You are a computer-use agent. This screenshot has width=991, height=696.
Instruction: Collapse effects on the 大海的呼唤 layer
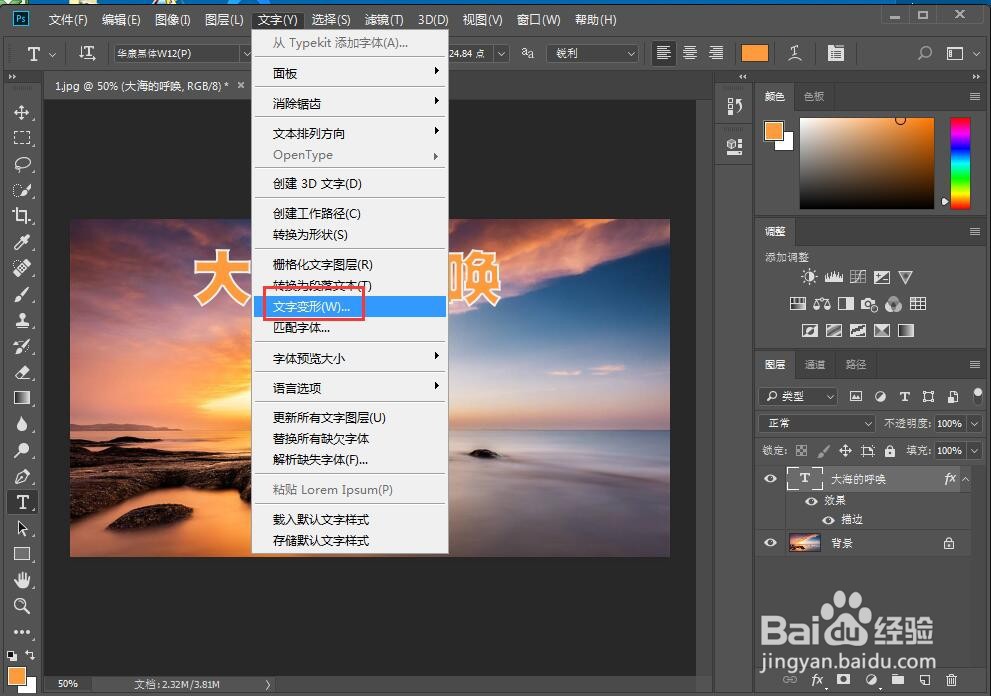[964, 478]
